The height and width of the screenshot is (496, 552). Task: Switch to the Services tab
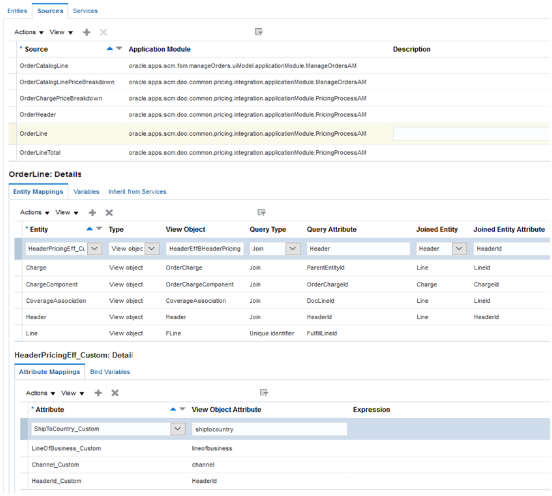click(x=85, y=11)
